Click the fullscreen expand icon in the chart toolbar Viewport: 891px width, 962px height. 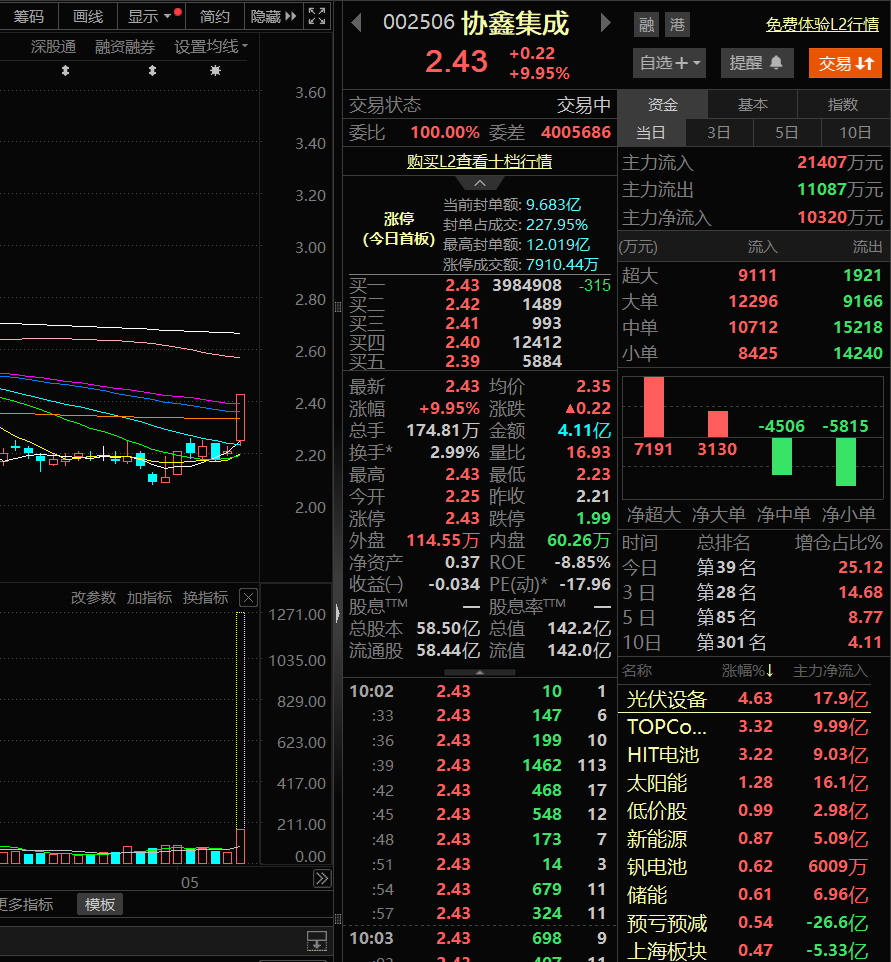click(317, 16)
